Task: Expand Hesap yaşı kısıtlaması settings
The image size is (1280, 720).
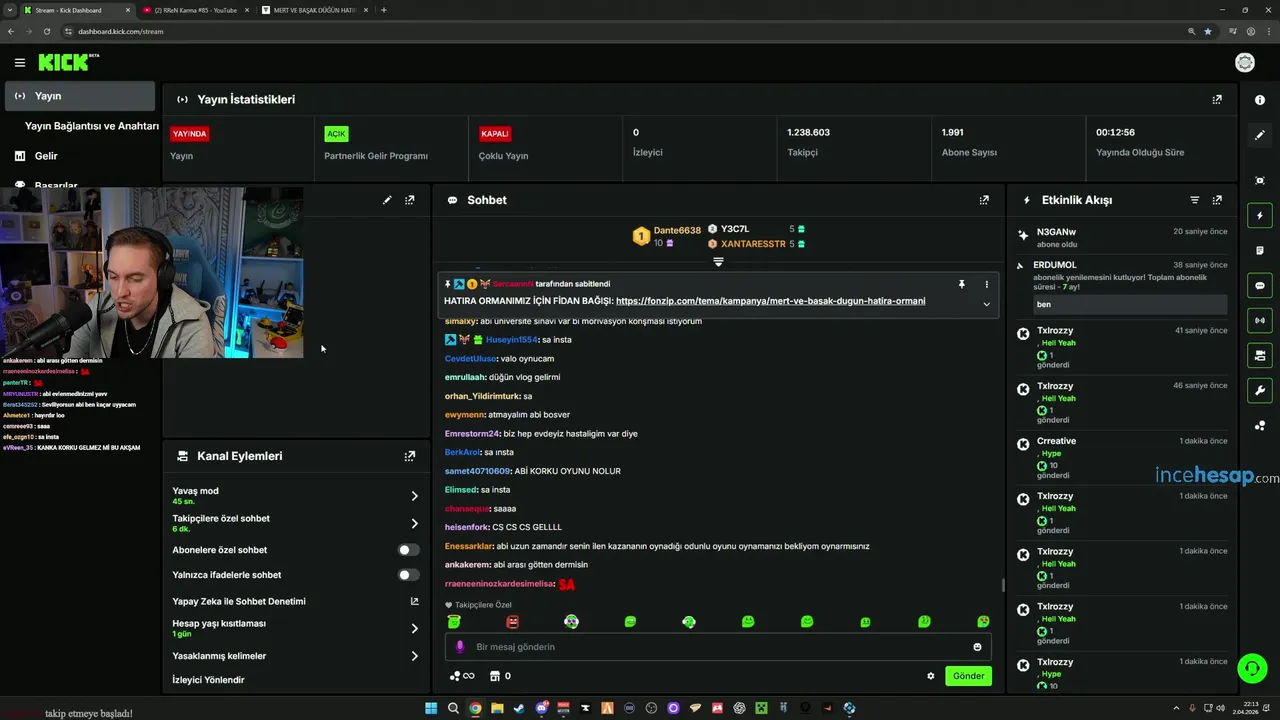Action: pyautogui.click(x=414, y=629)
